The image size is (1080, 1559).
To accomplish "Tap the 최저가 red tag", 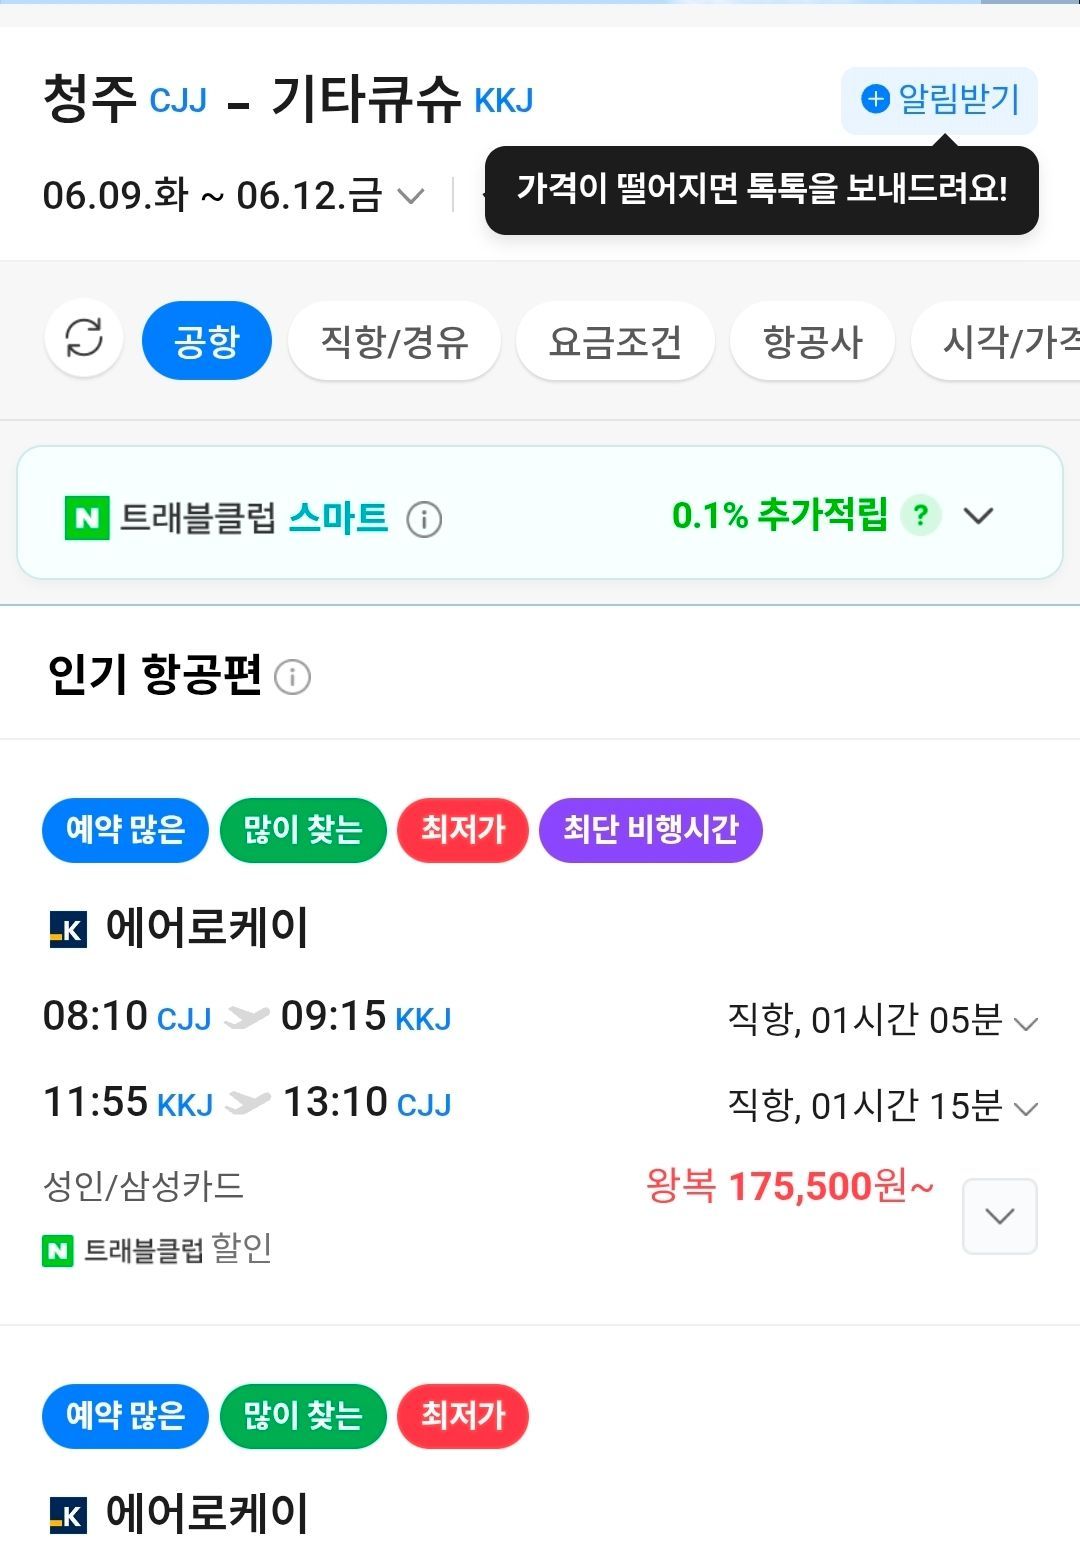I will click(463, 830).
